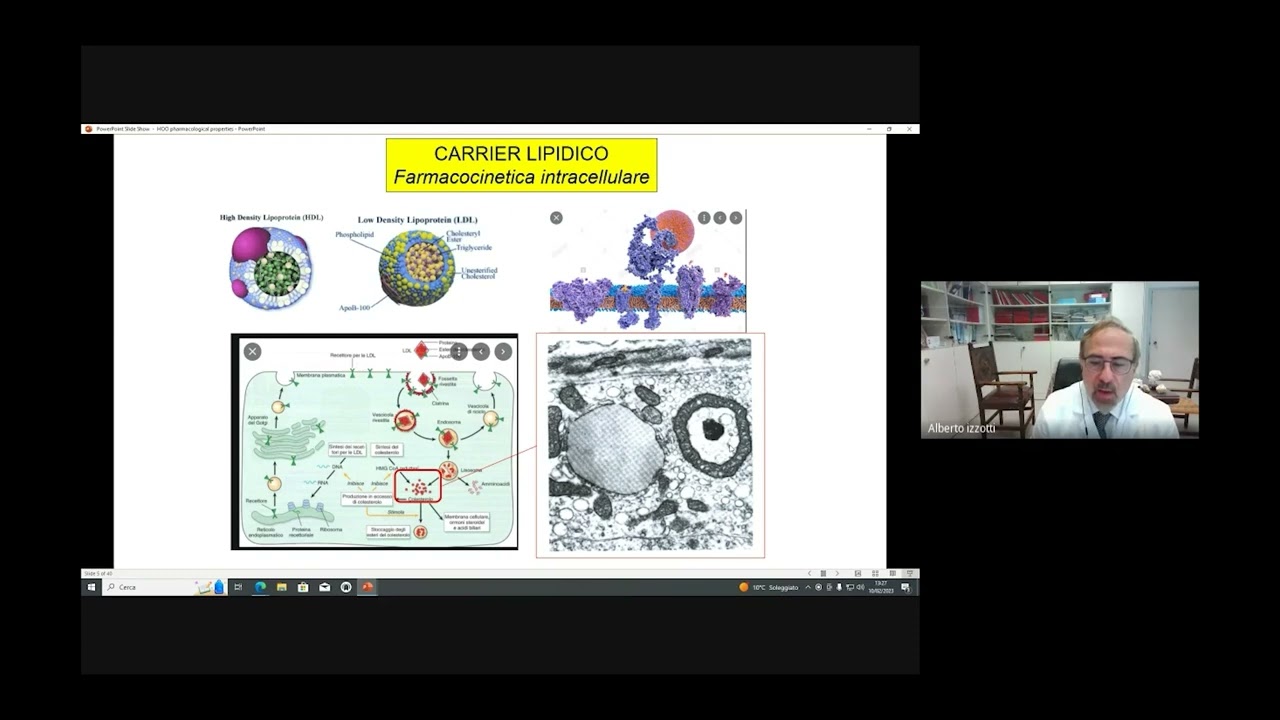Screen dimensions: 1280x720
Task: Switch to Reading View in status bar
Action: point(892,573)
